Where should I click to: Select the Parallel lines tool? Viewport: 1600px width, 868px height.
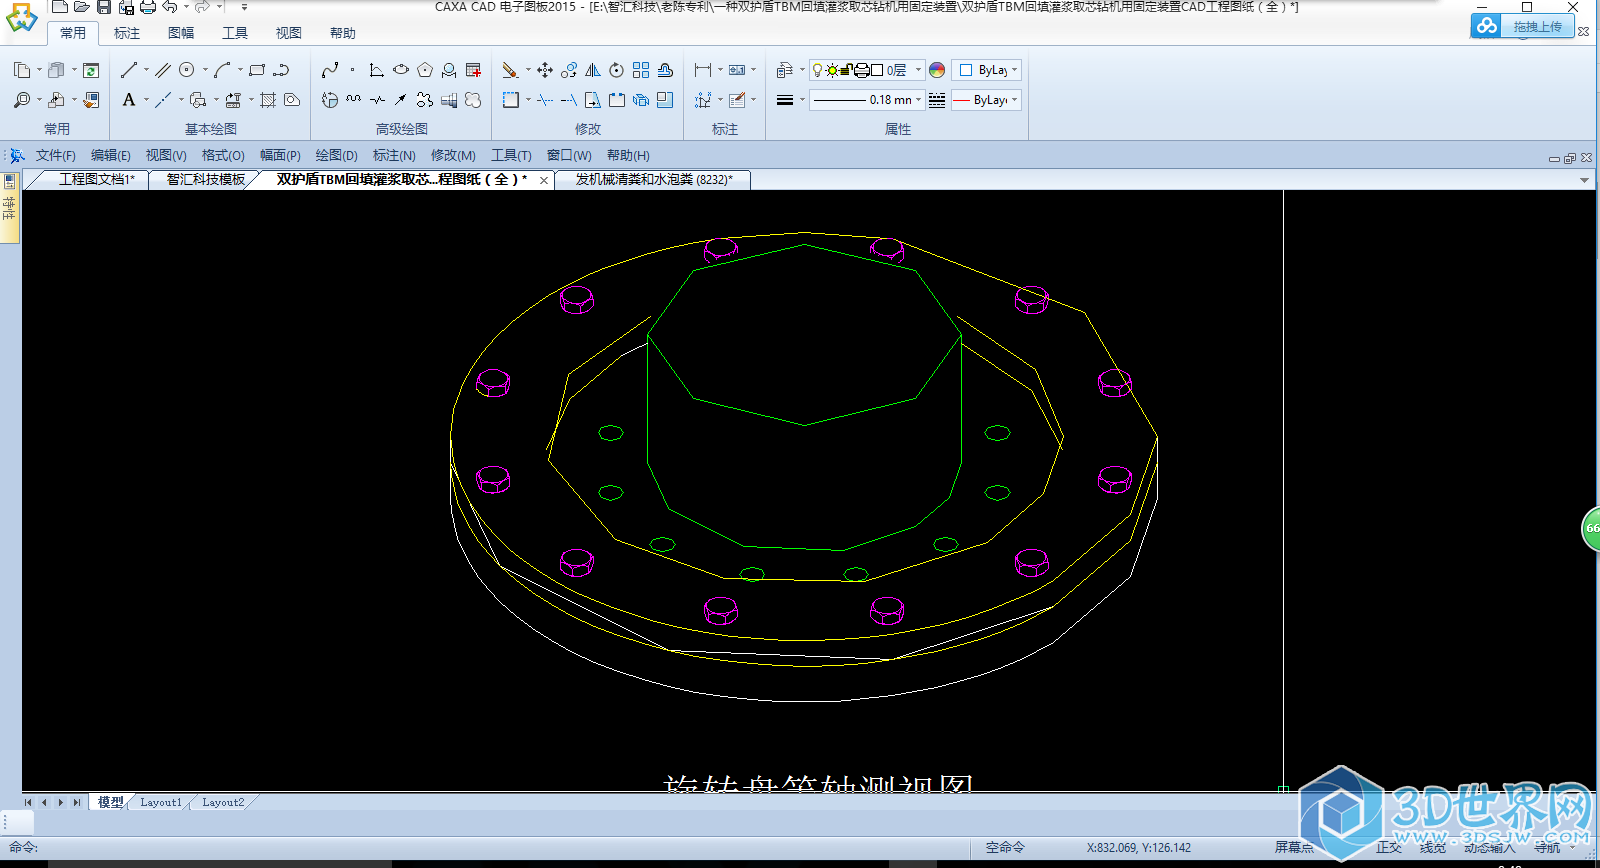pos(163,70)
